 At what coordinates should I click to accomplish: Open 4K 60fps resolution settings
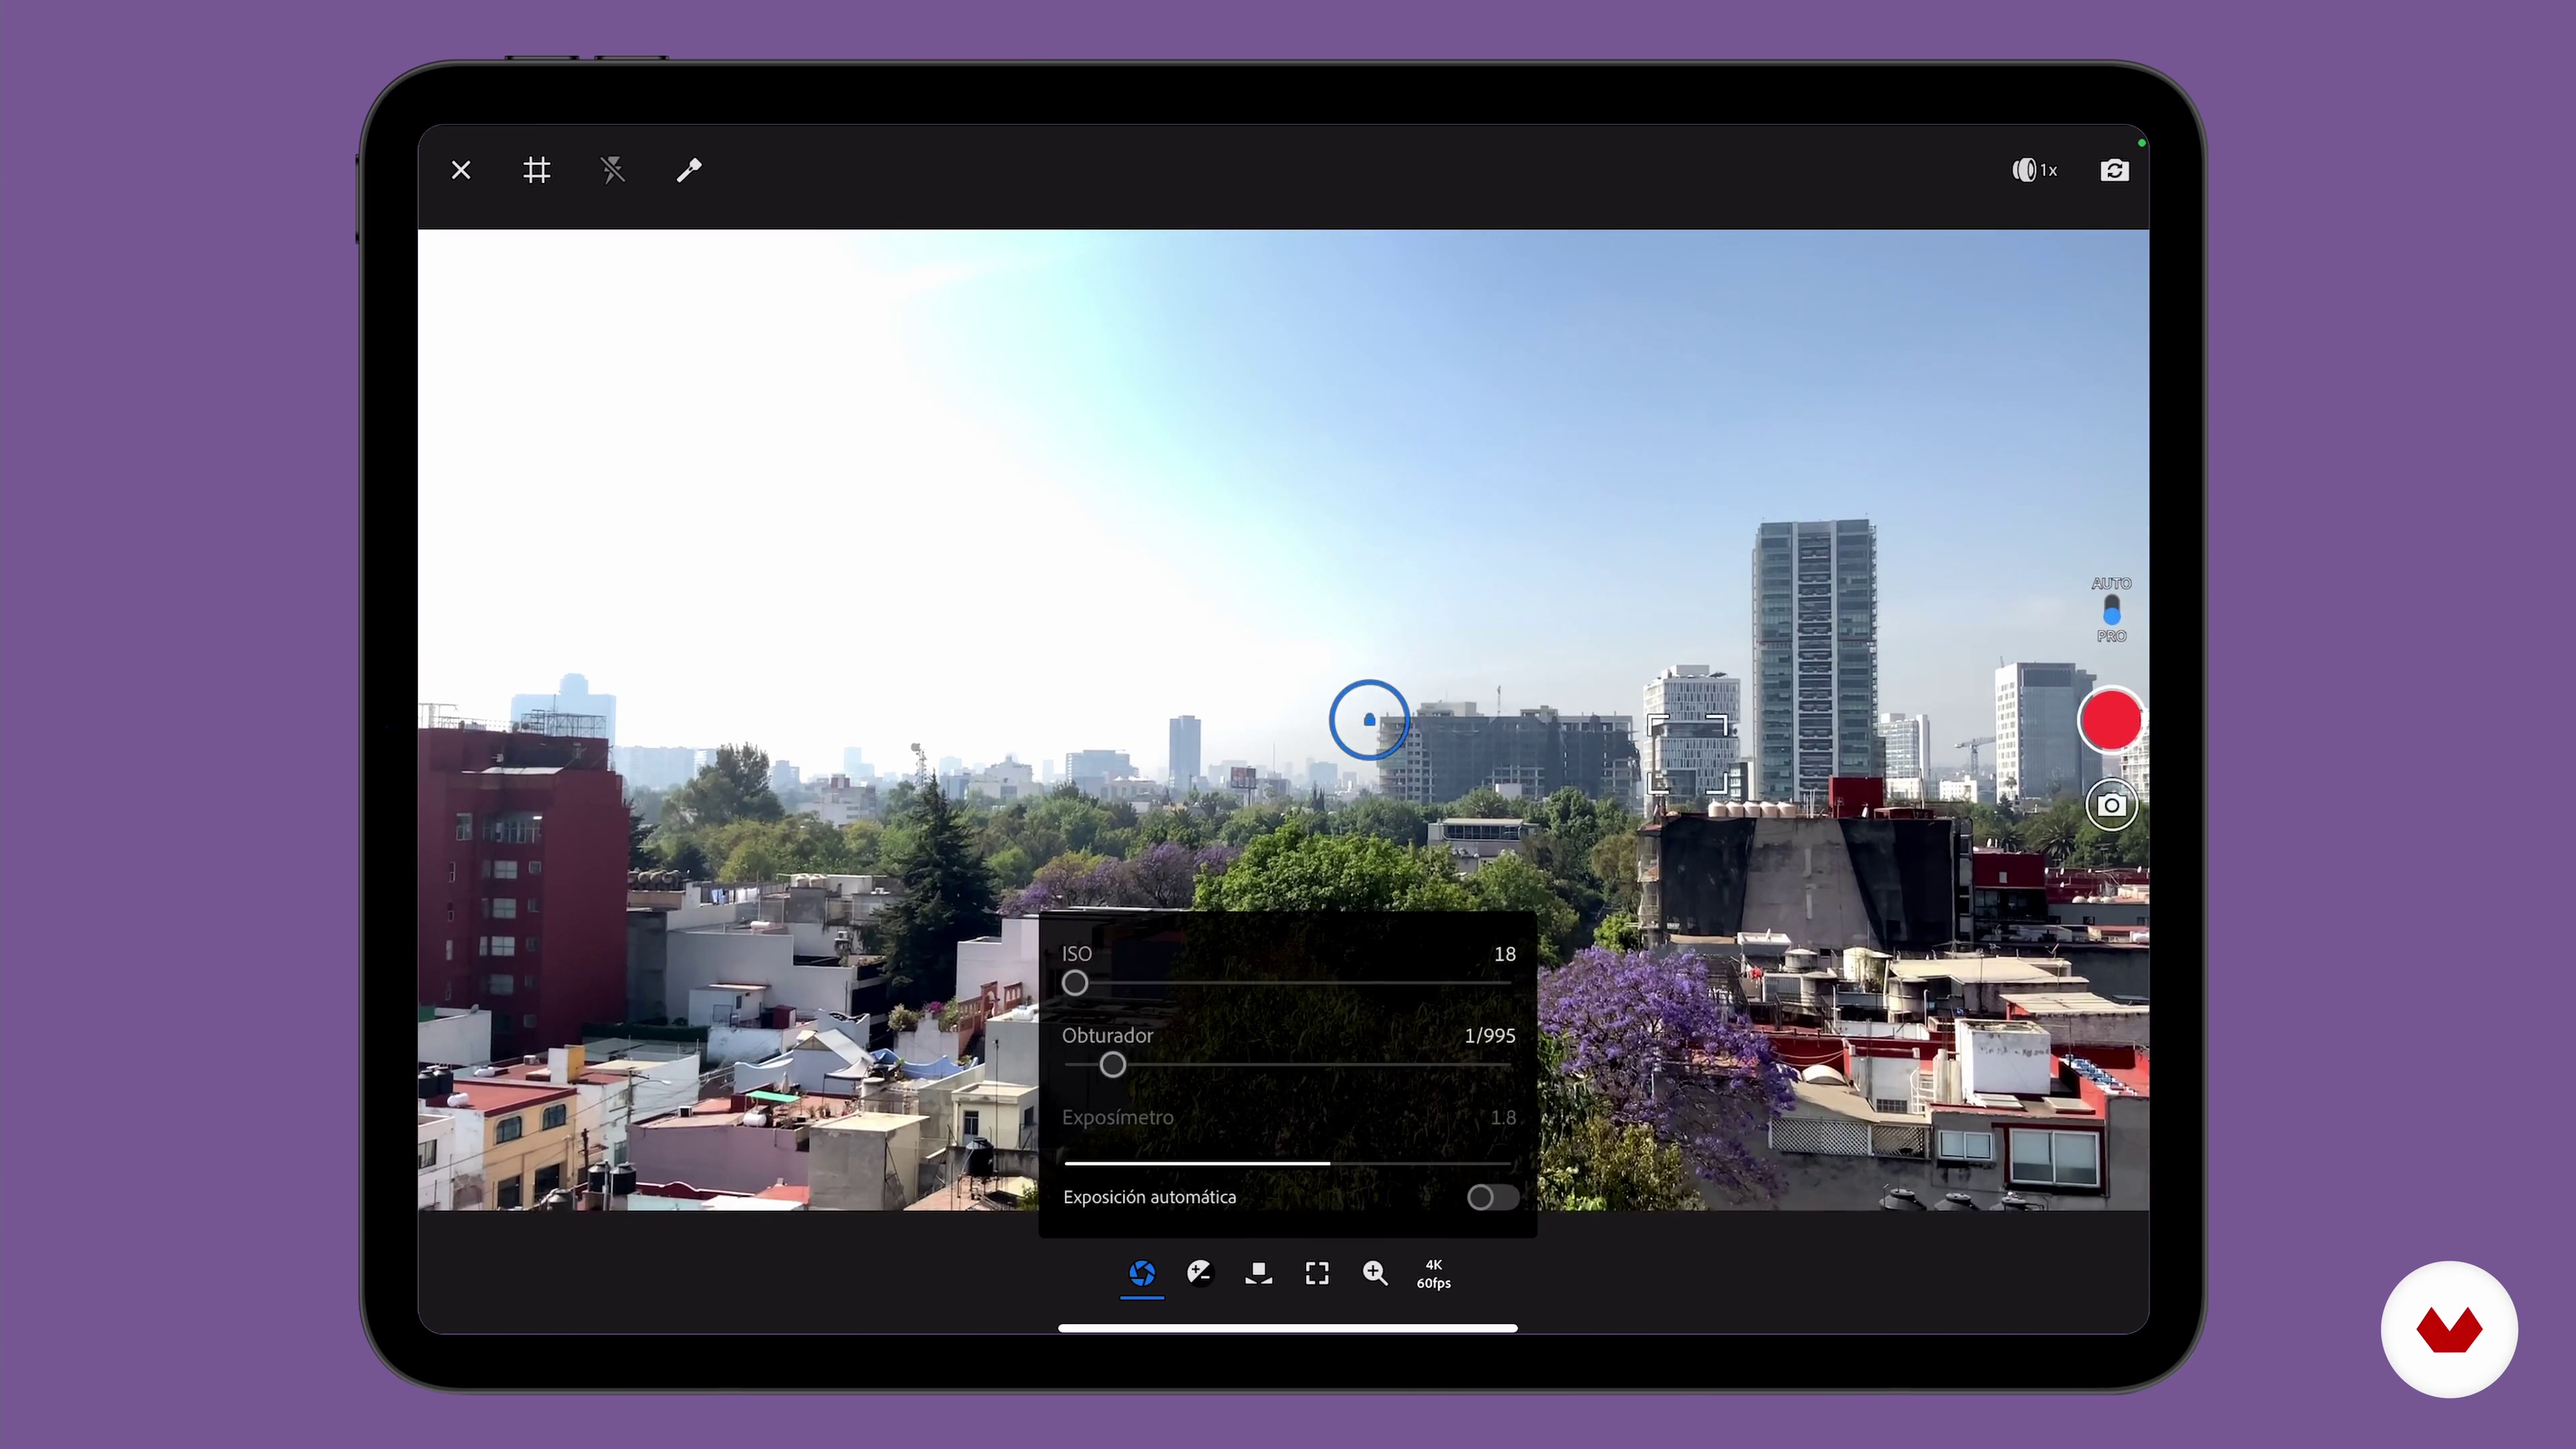point(1433,1273)
